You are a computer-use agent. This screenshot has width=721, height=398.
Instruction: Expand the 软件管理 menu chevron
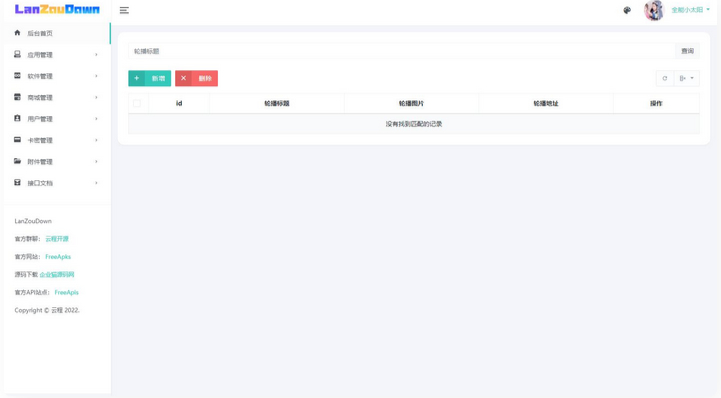(x=96, y=76)
